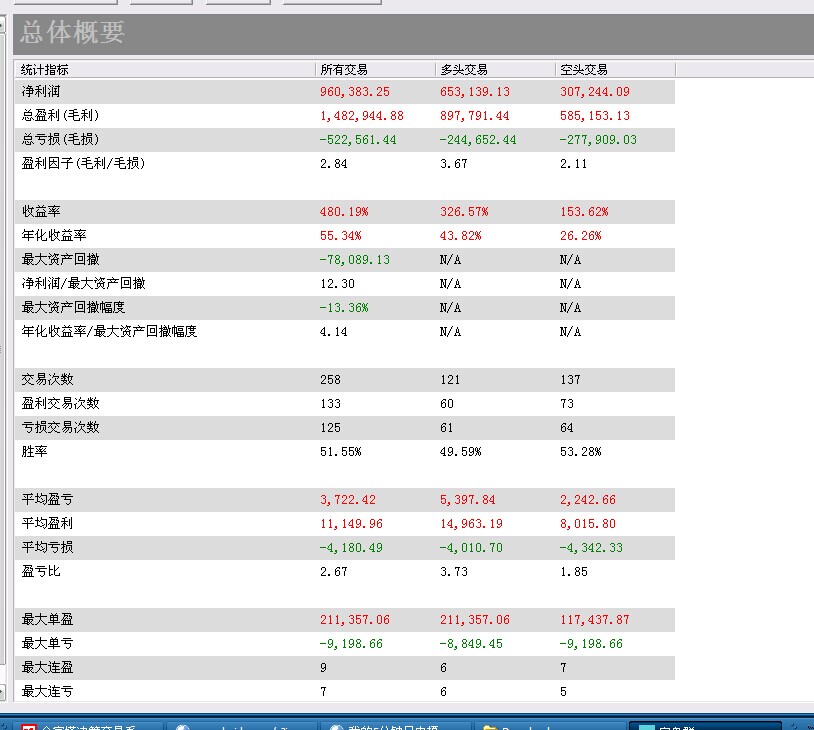Screen dimensions: 814x730
Task: Select long largest loss -8,849.45
Action: point(471,643)
